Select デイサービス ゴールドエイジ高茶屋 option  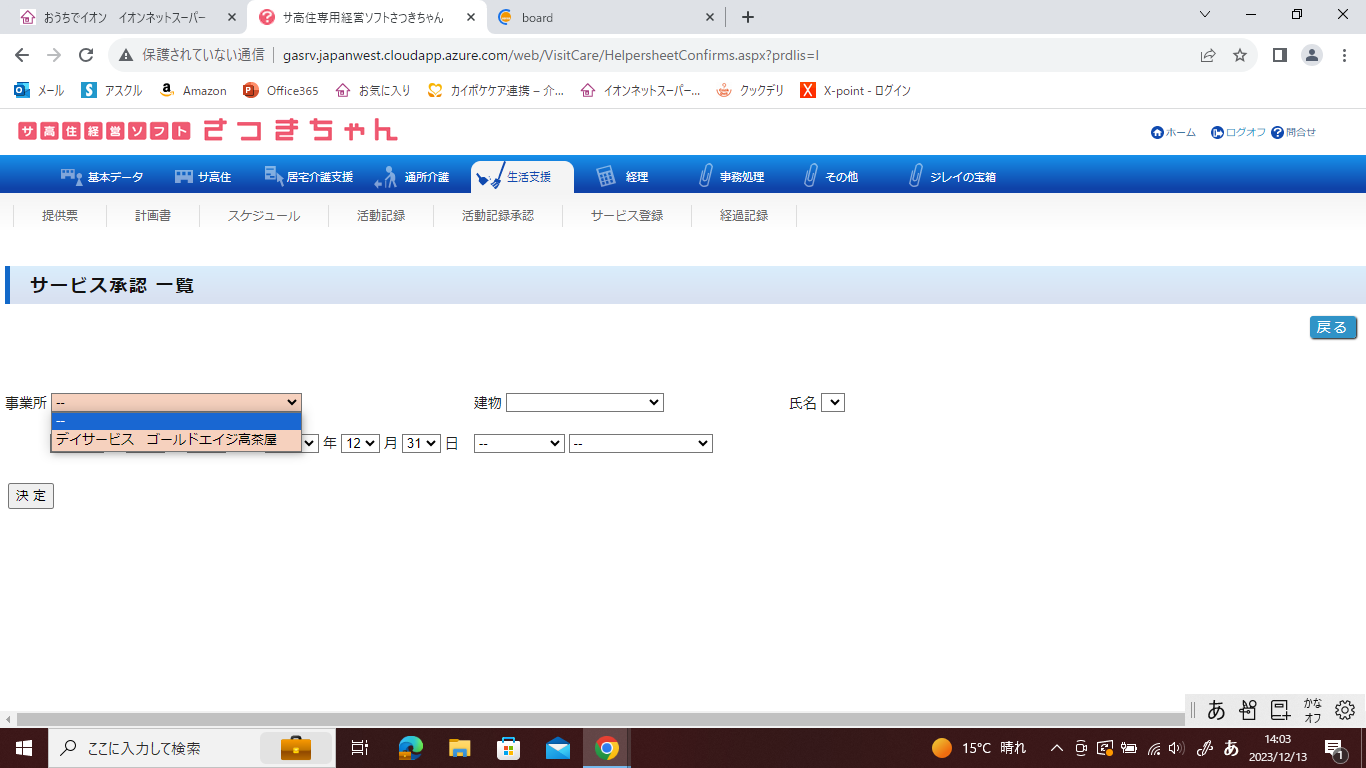pos(166,440)
